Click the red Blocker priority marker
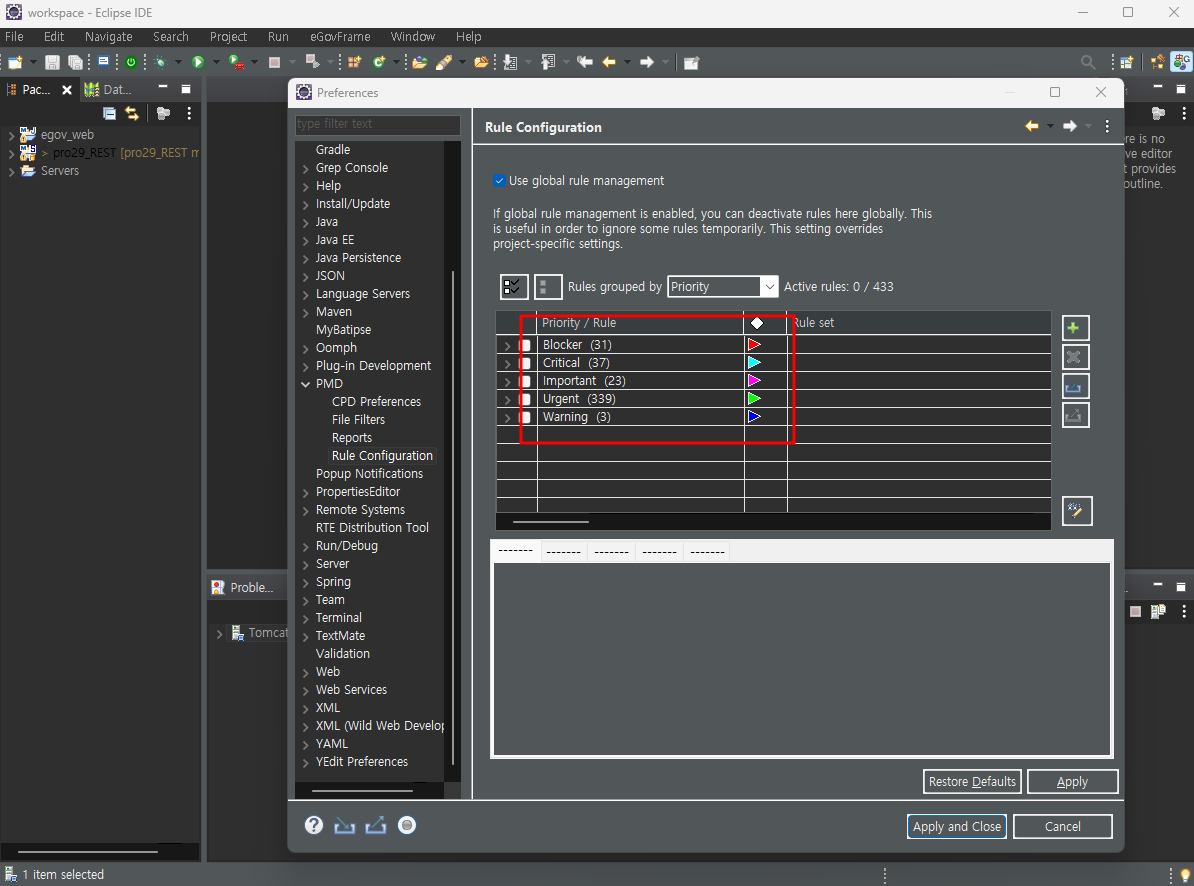Viewport: 1194px width, 886px height. coord(754,345)
